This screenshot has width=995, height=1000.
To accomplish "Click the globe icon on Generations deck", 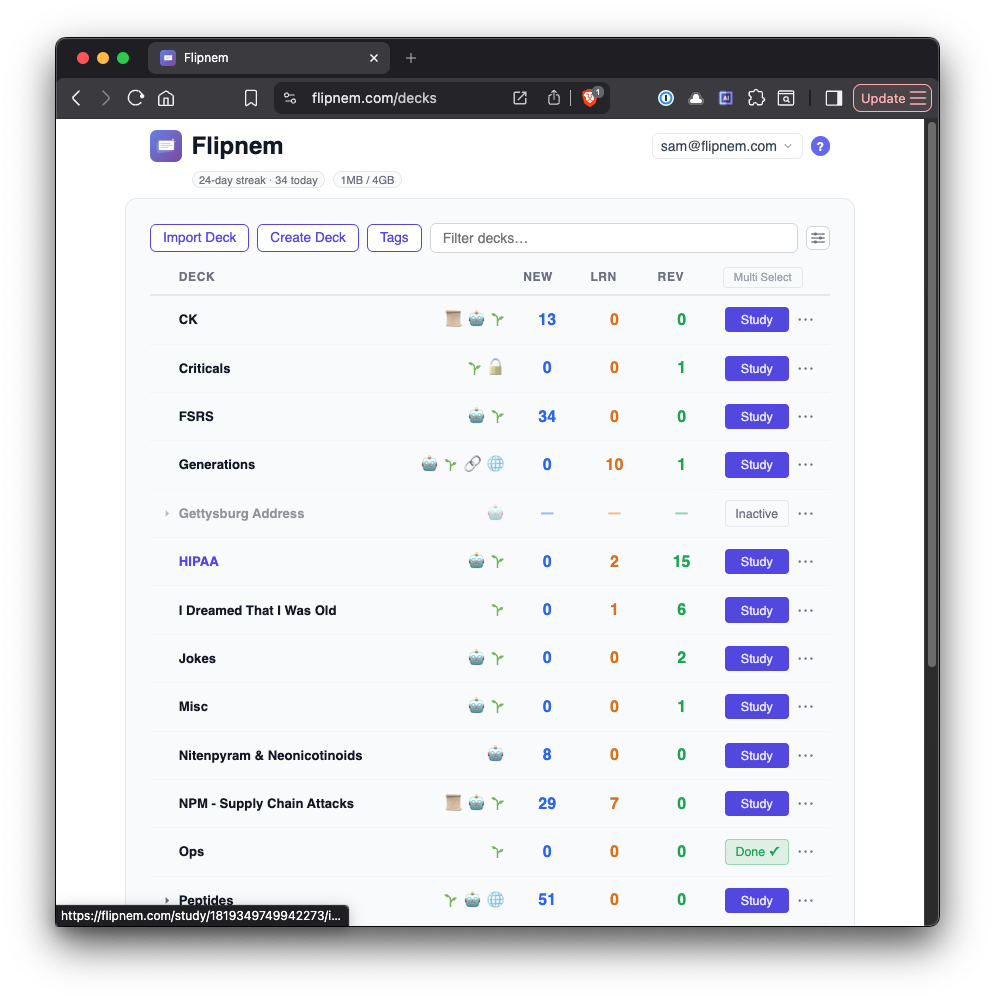I will 495,464.
